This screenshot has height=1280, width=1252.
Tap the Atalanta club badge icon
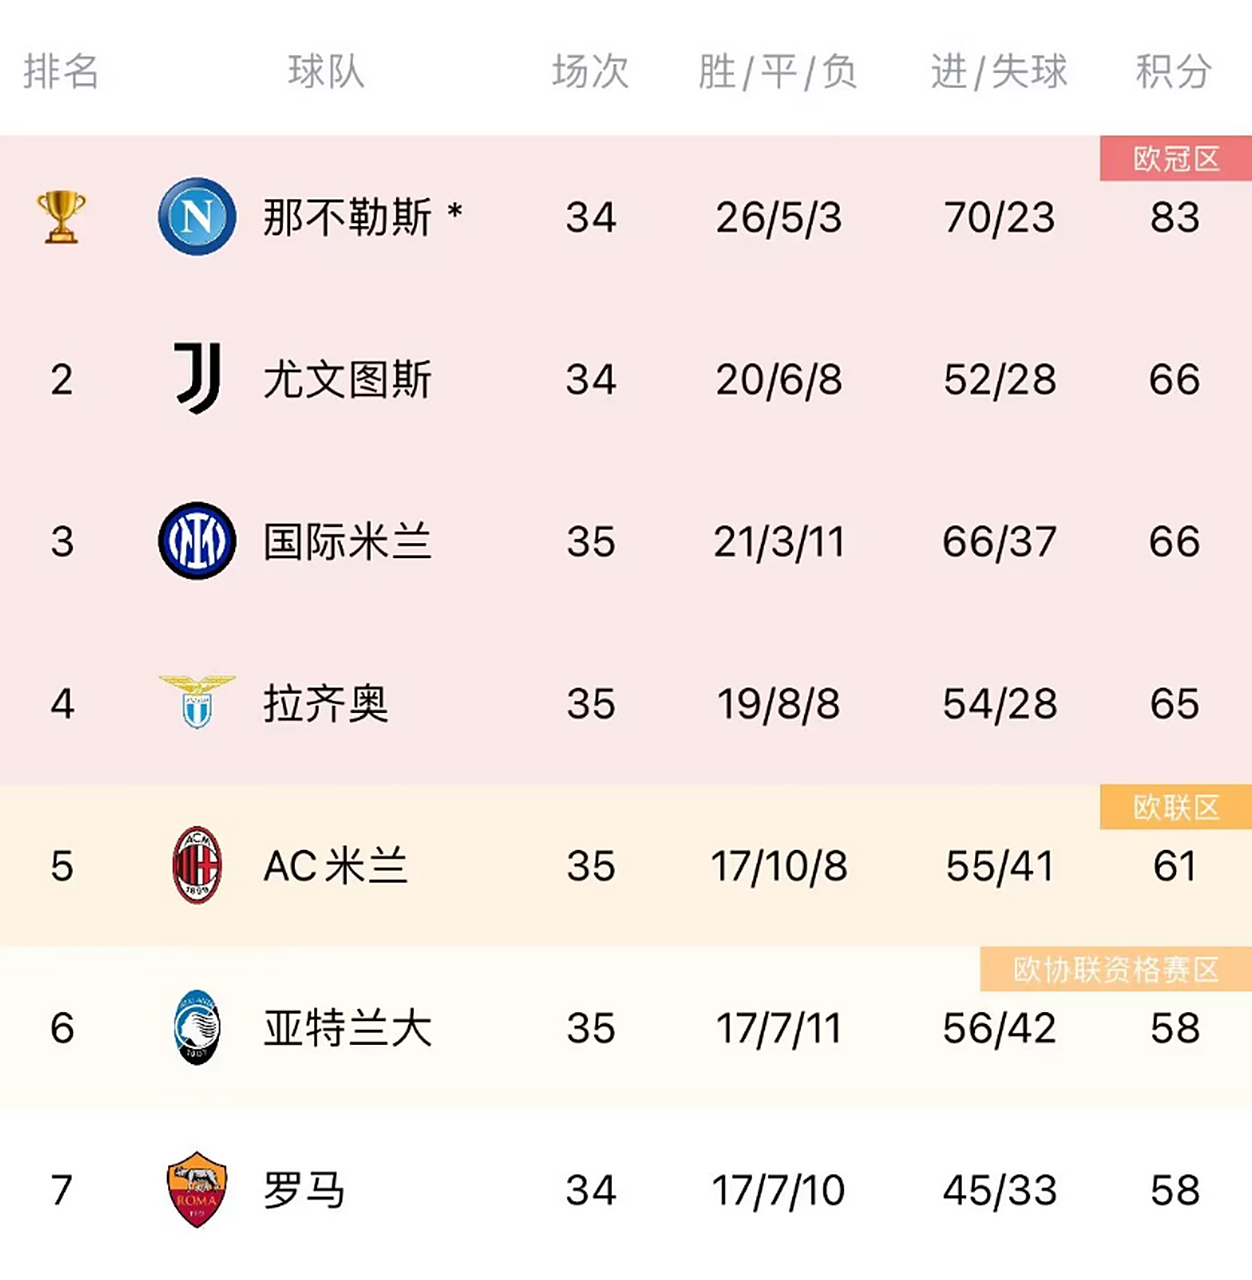click(x=197, y=1027)
